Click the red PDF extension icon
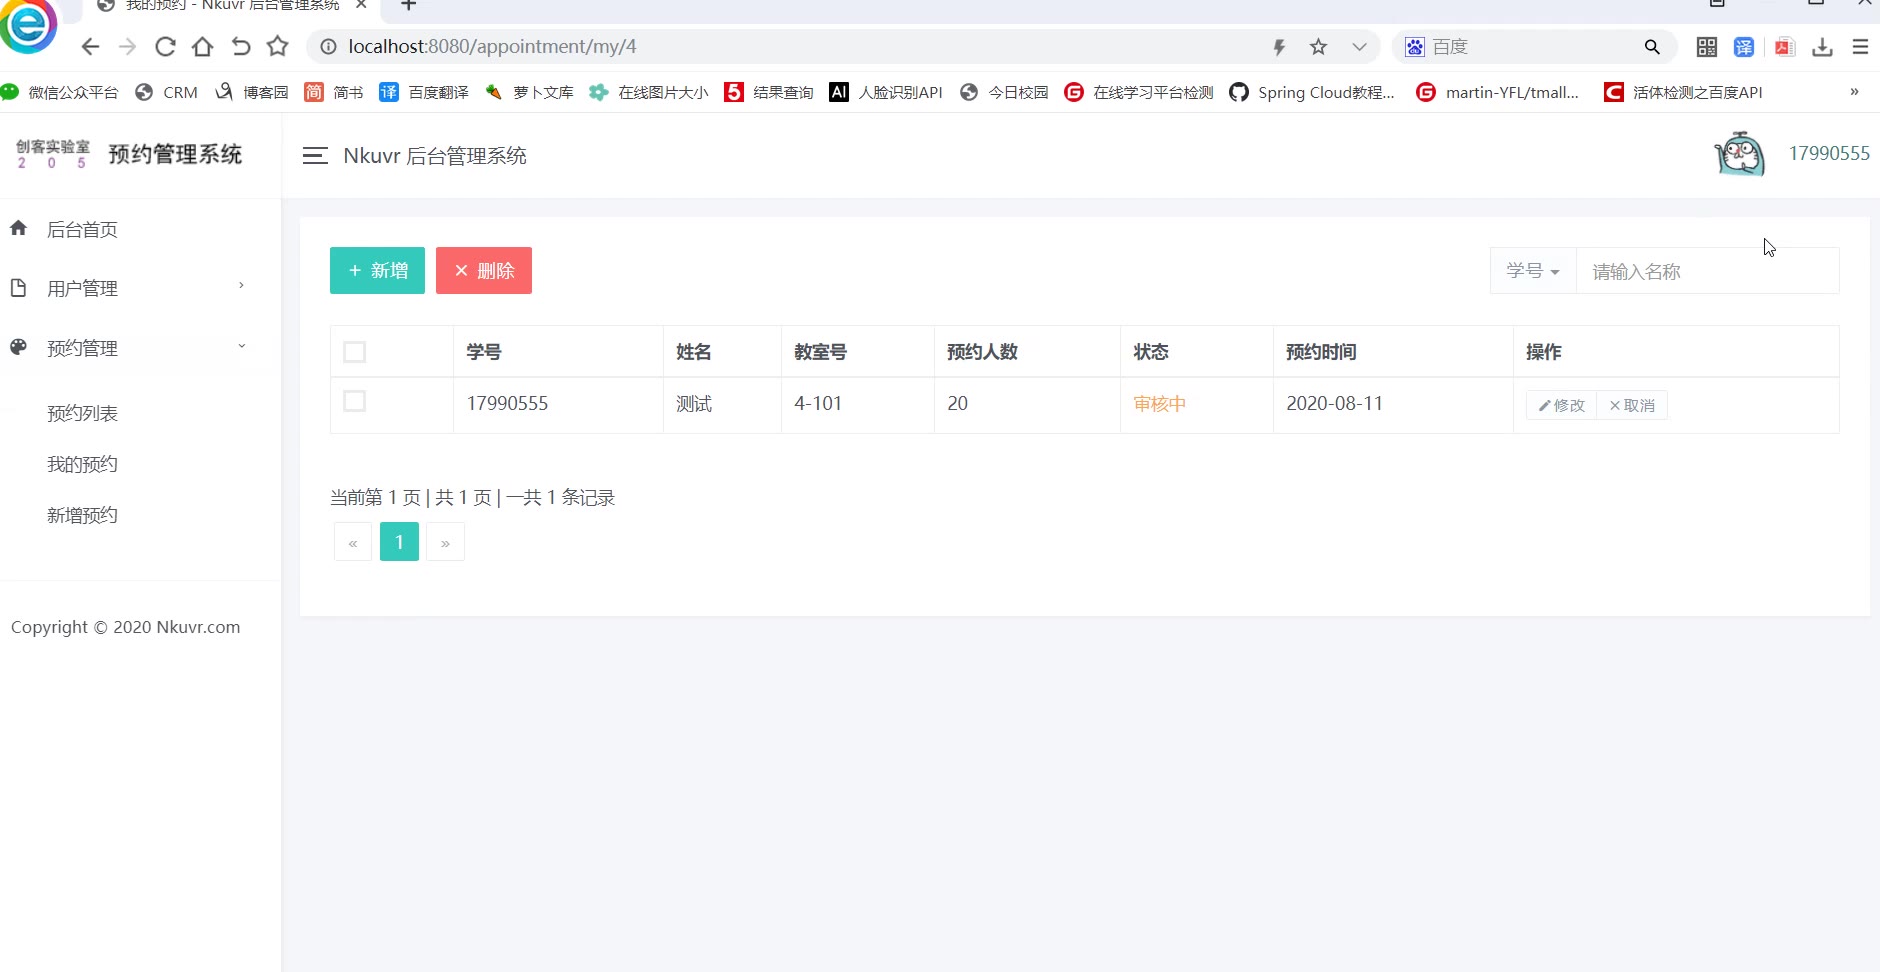Image resolution: width=1880 pixels, height=972 pixels. [x=1785, y=47]
